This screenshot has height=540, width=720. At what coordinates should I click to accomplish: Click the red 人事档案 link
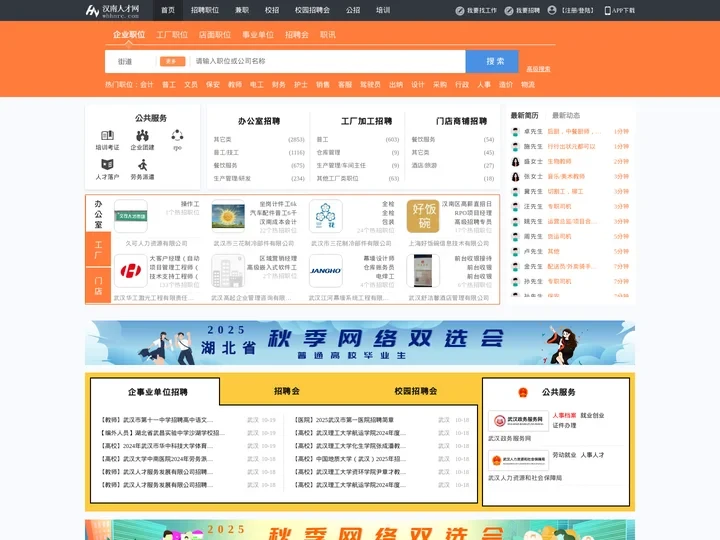pyautogui.click(x=564, y=415)
